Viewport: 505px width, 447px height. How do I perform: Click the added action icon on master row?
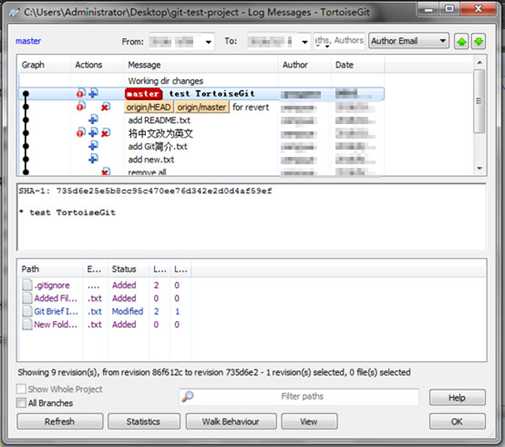pyautogui.click(x=93, y=93)
